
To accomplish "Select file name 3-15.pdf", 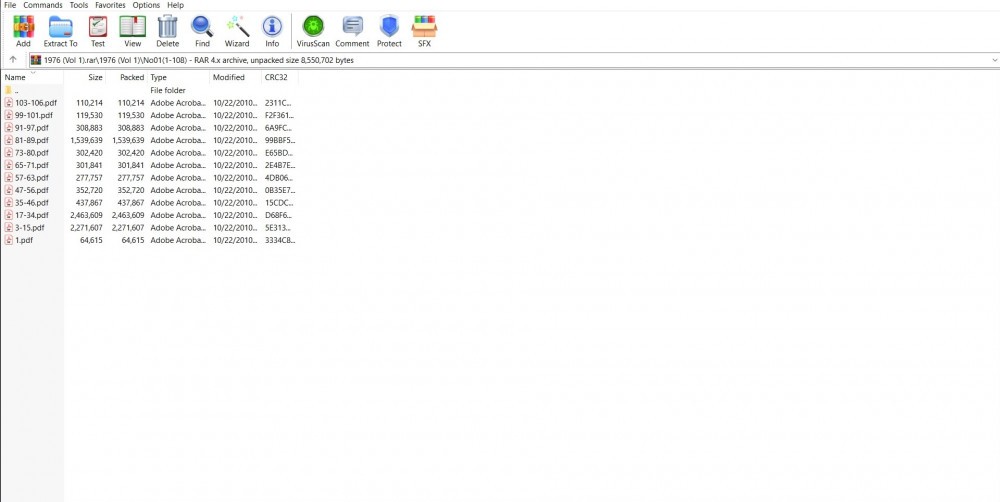I will tap(29, 228).
